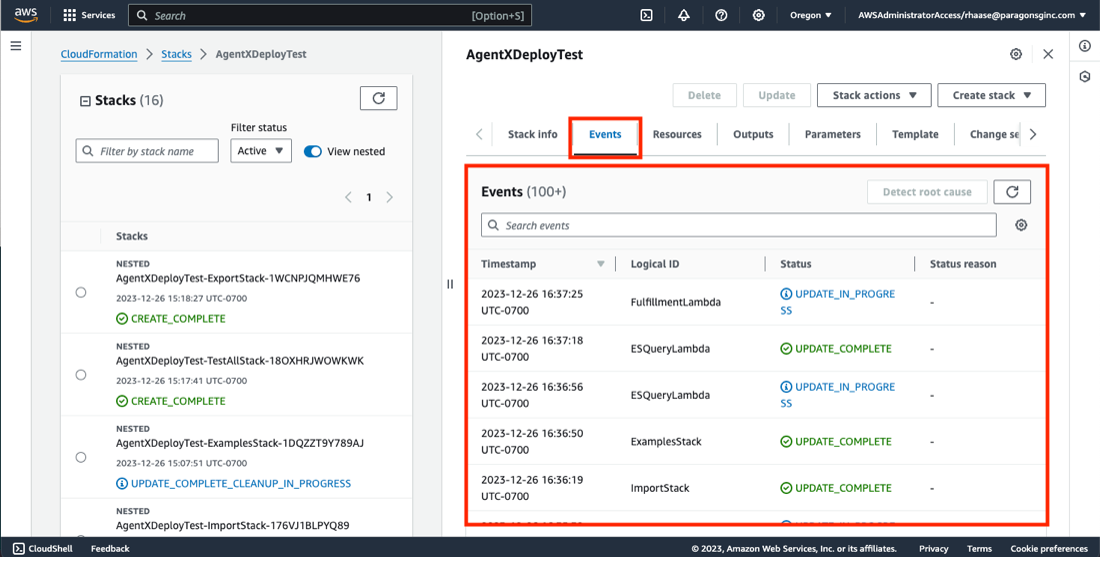Open the Terms footer link
Screen dimensions: 1100x562
pyautogui.click(x=979, y=549)
